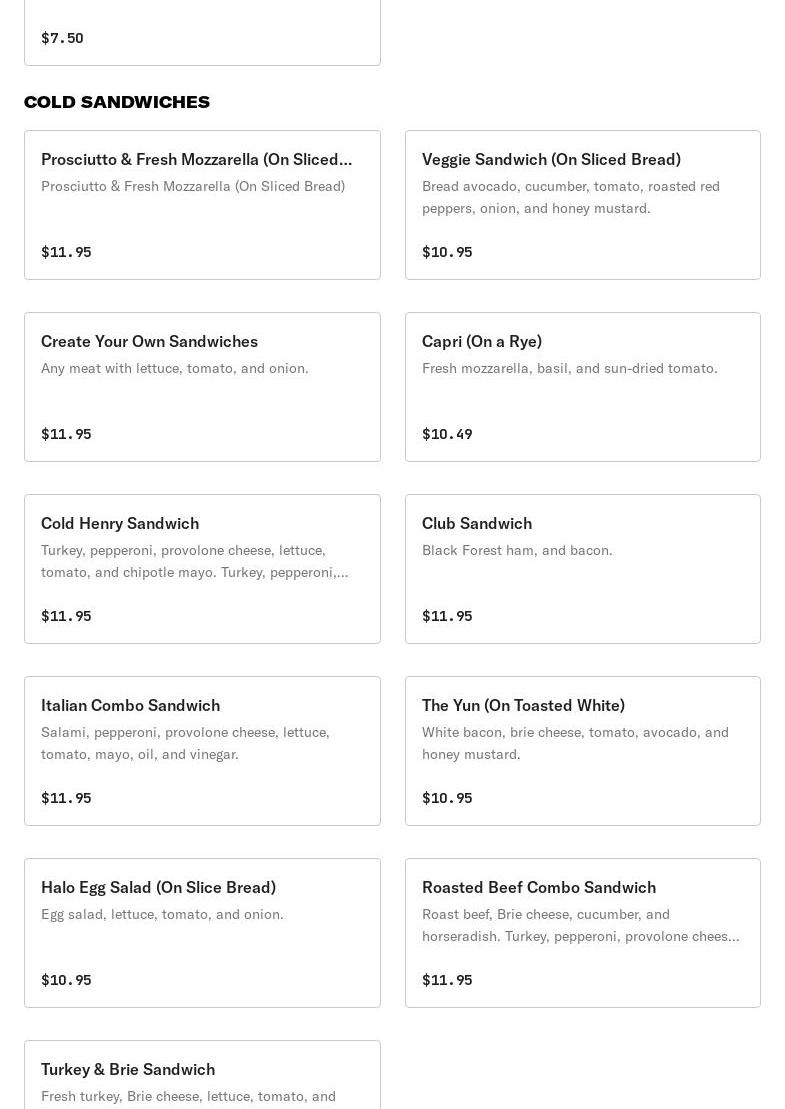The height and width of the screenshot is (1109, 785).
Task: Click the Halo Egg Salad price
Action: click(x=66, y=980)
